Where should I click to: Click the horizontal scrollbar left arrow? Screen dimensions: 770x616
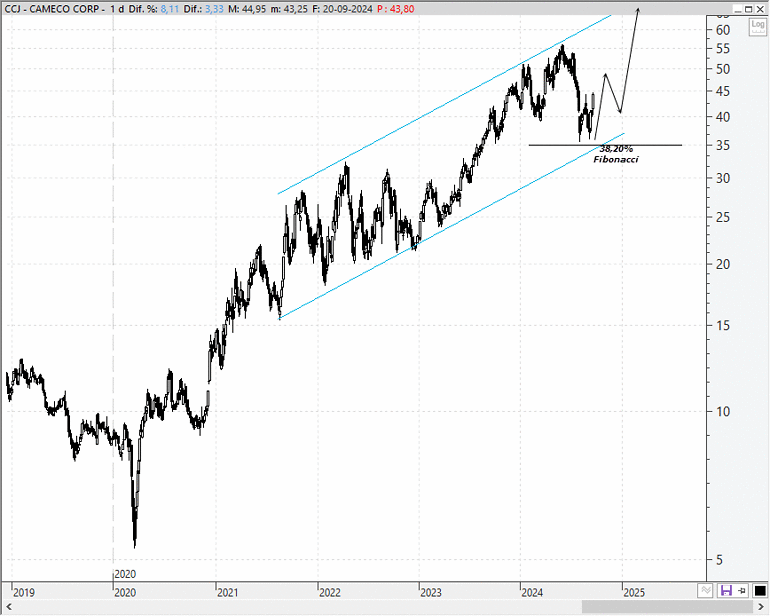coord(8,607)
